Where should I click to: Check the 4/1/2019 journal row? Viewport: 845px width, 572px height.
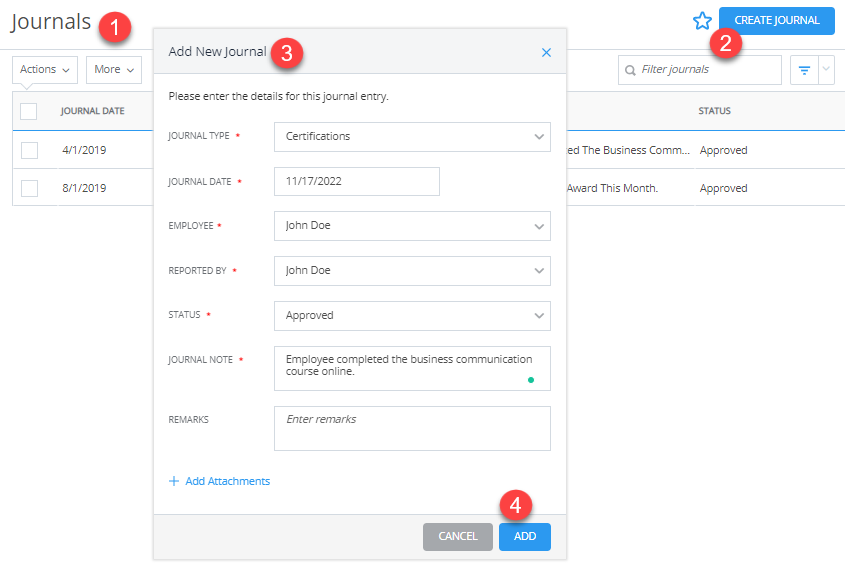(29, 150)
